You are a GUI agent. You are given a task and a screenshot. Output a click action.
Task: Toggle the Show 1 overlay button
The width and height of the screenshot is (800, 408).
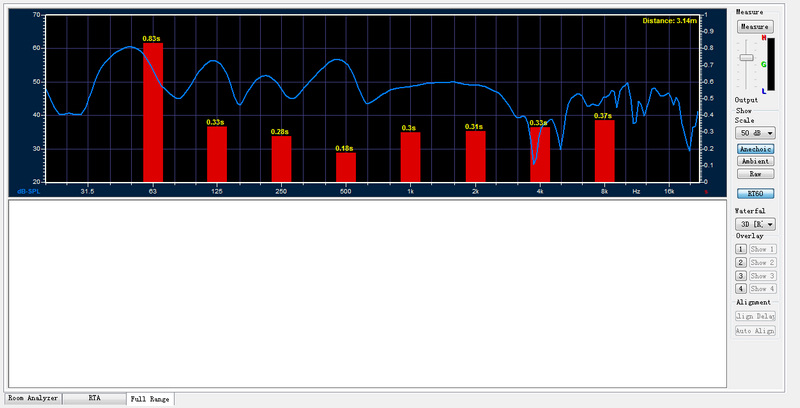pos(762,249)
